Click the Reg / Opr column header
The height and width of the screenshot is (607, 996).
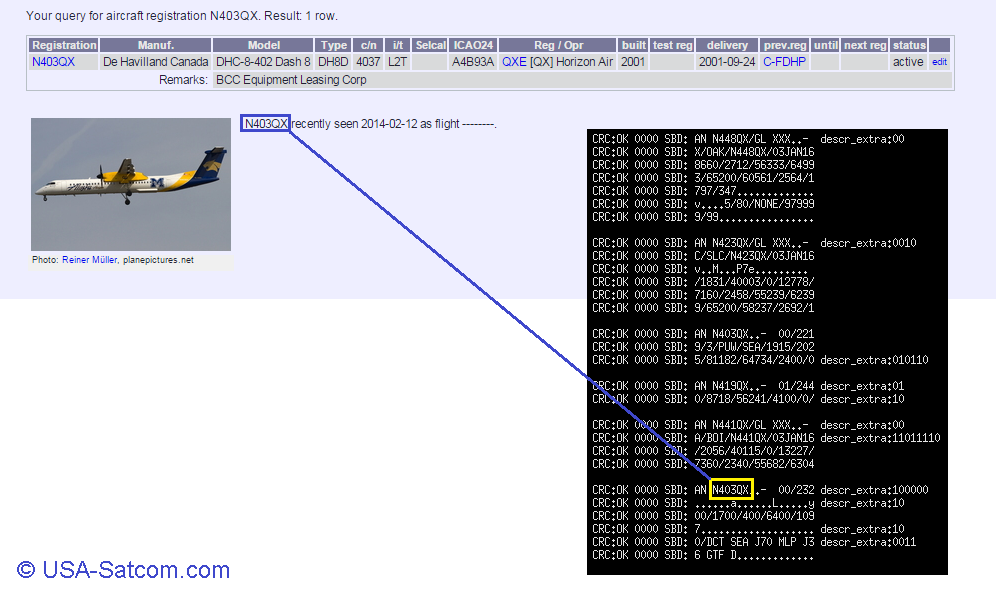coord(558,45)
